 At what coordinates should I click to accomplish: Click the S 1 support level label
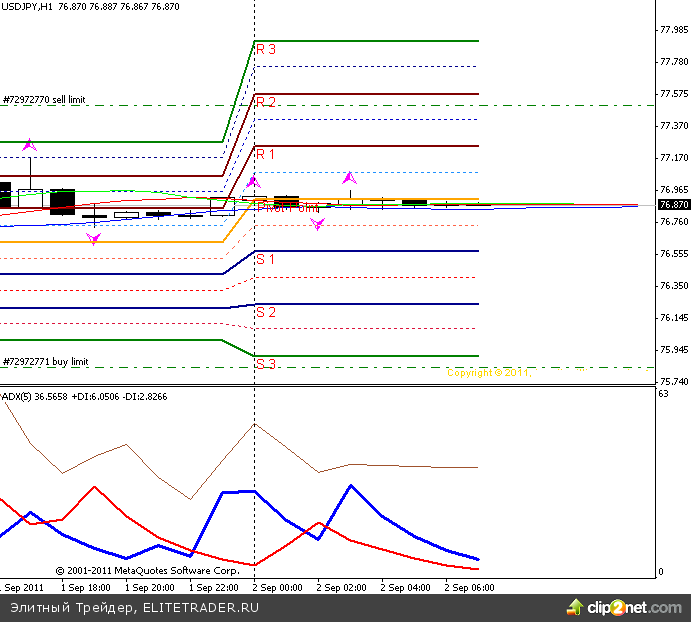[266, 259]
